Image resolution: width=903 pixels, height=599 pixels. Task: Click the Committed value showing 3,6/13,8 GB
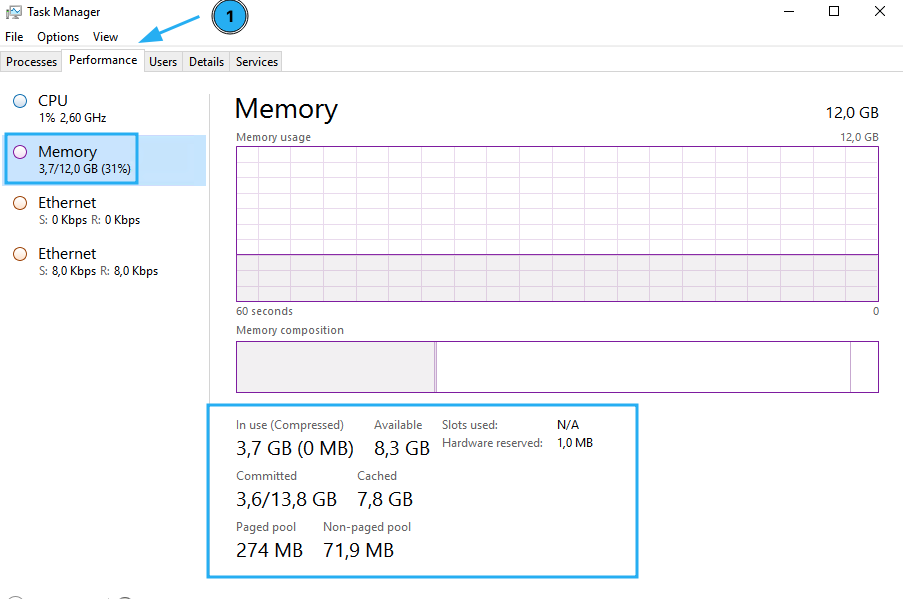[x=286, y=498]
